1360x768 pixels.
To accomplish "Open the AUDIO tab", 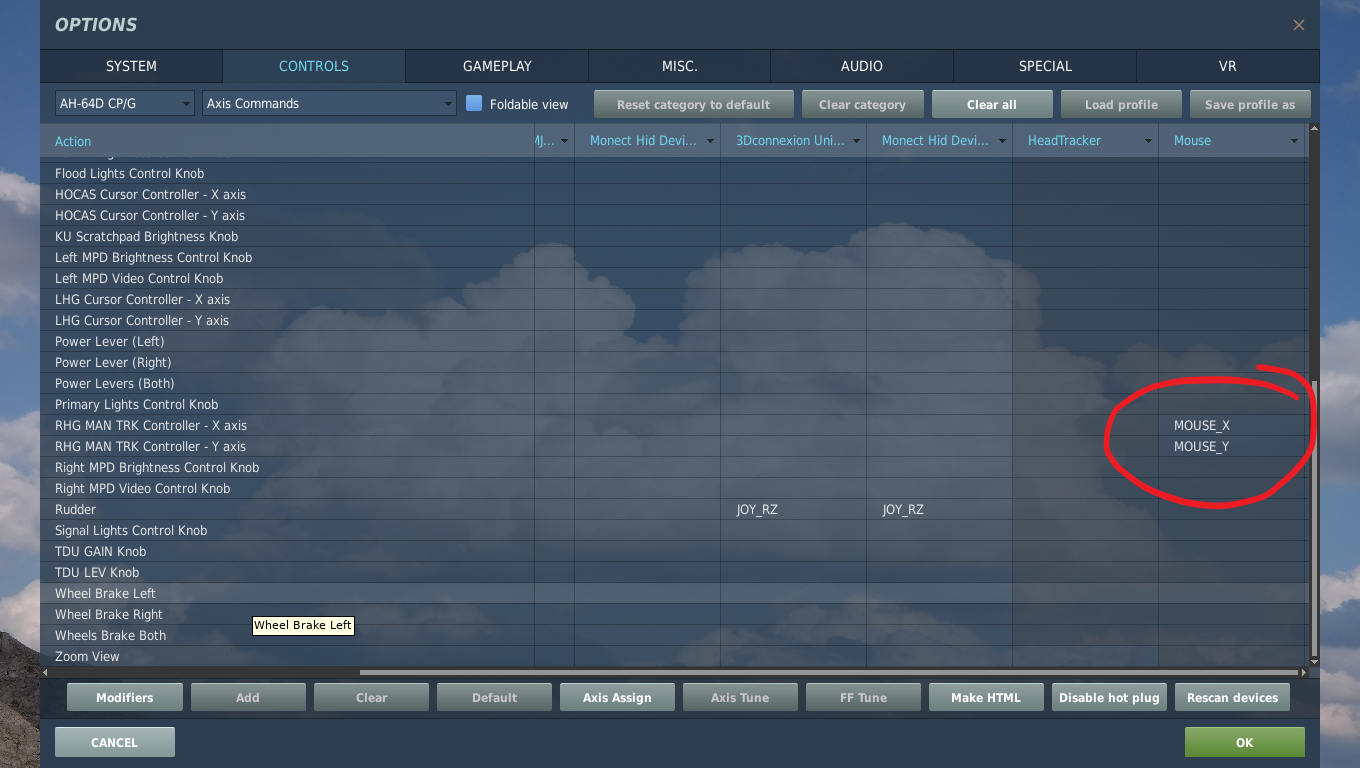I will tap(861, 66).
